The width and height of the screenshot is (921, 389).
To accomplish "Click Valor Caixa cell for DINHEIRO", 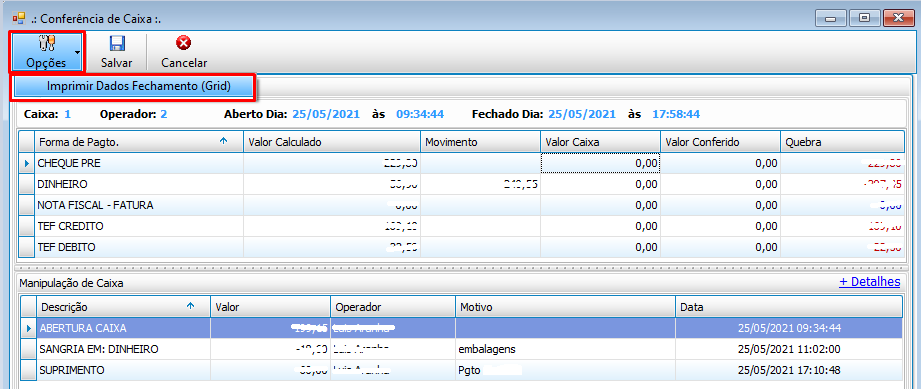I will point(600,184).
